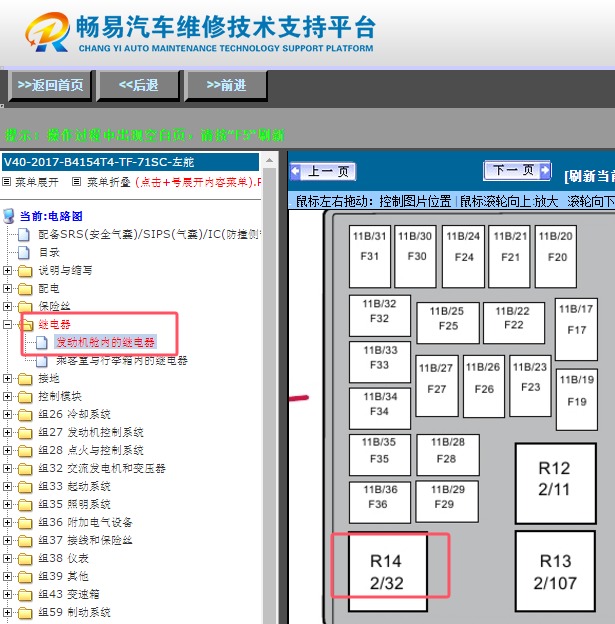Click fuse F19 in the diagram
The width and height of the screenshot is (615, 624).
coord(576,400)
